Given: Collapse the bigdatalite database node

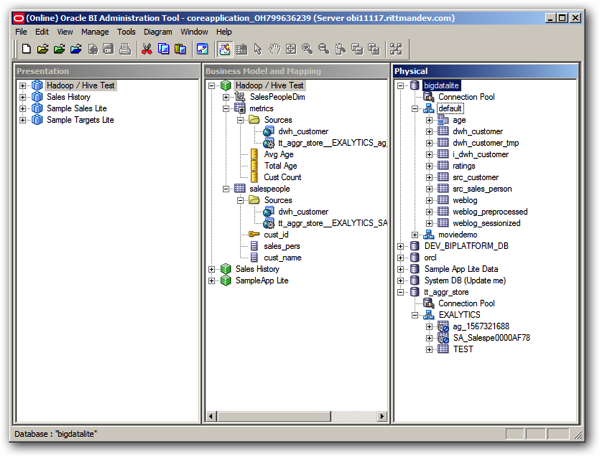Looking at the screenshot, I should [400, 86].
